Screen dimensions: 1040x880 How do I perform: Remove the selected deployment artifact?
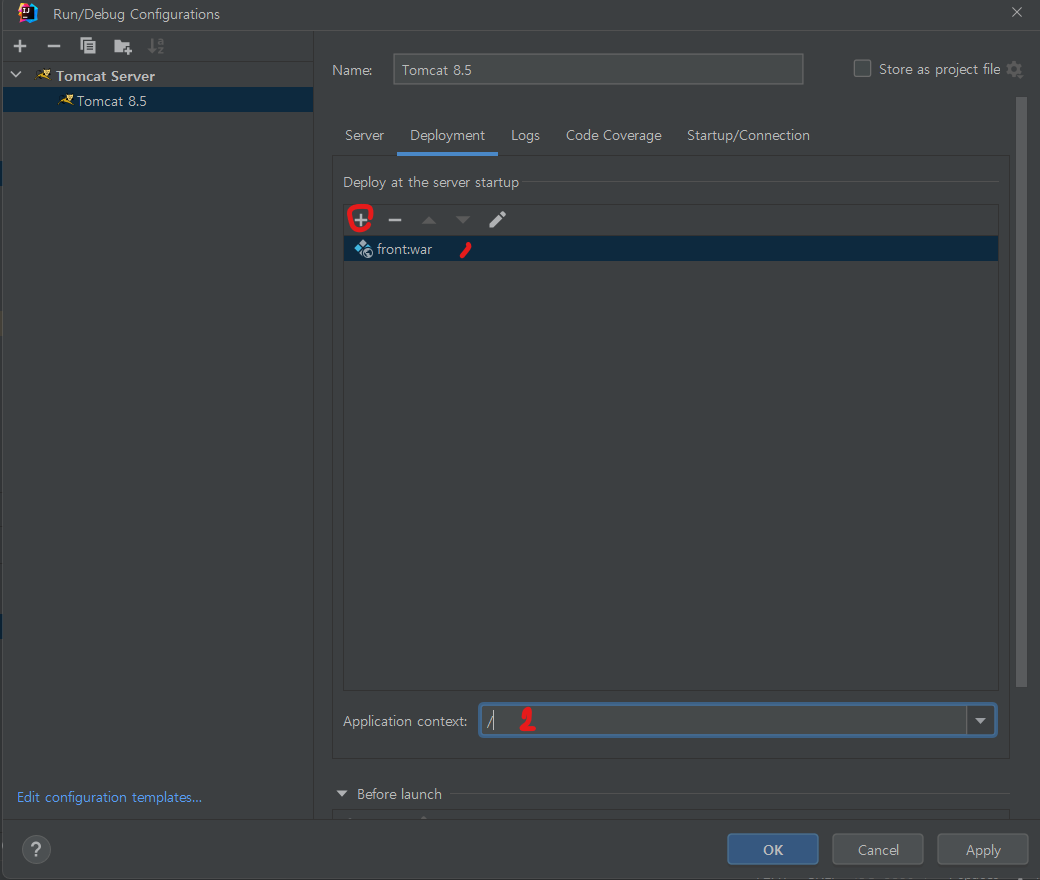pos(395,220)
